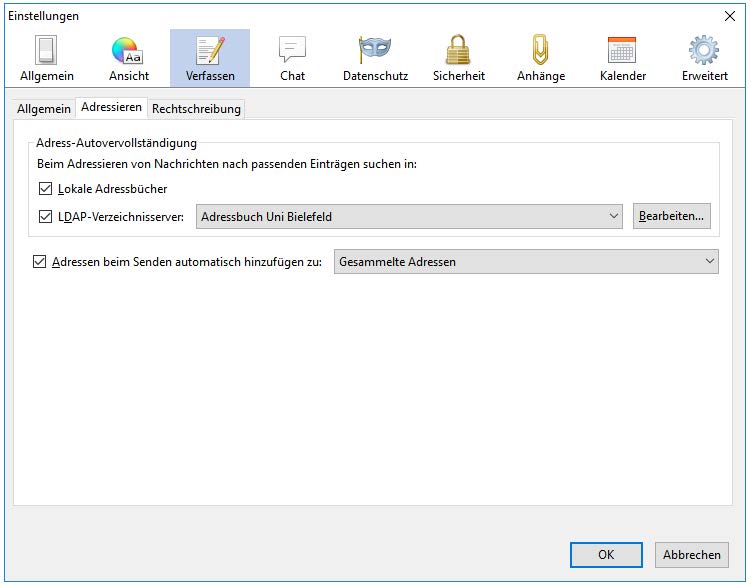This screenshot has width=751, height=586.
Task: Go to the Datenschutz mask icon
Action: (375, 50)
